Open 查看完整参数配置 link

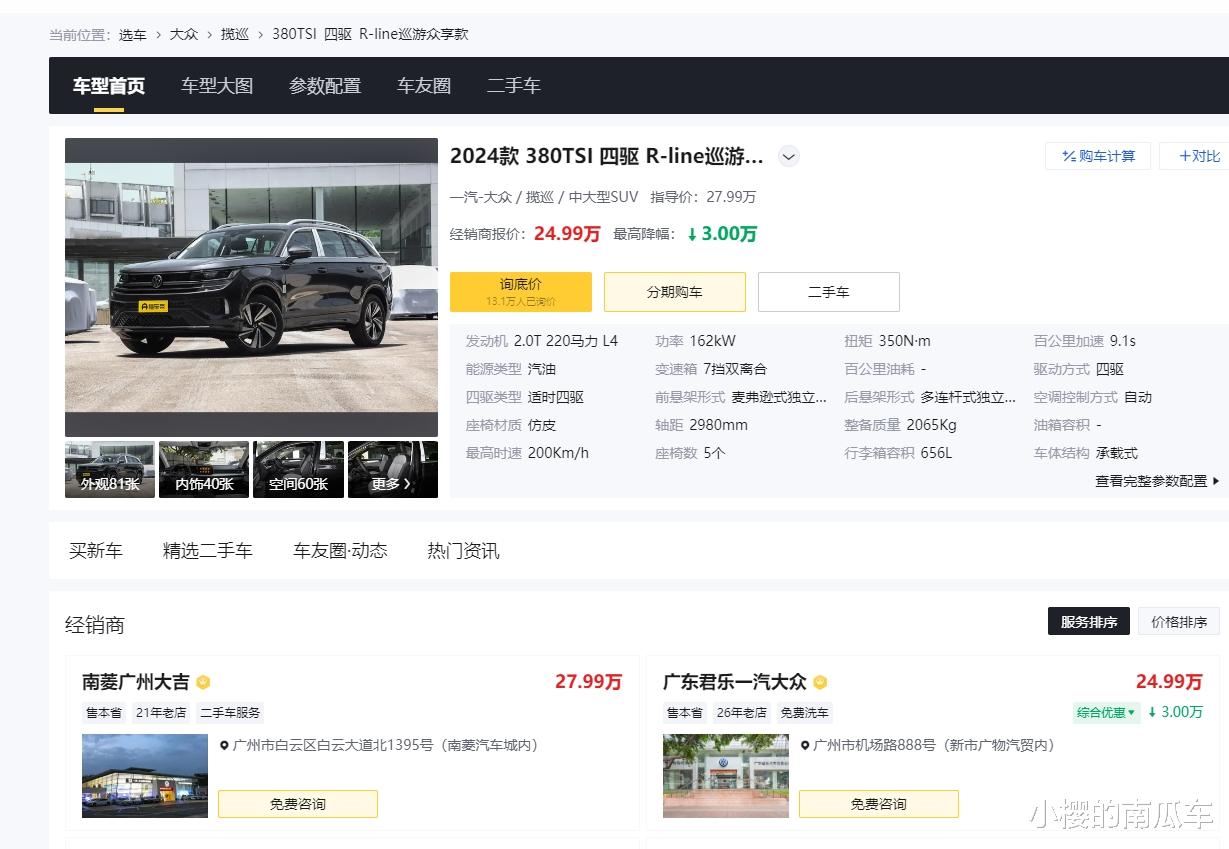(1157, 481)
